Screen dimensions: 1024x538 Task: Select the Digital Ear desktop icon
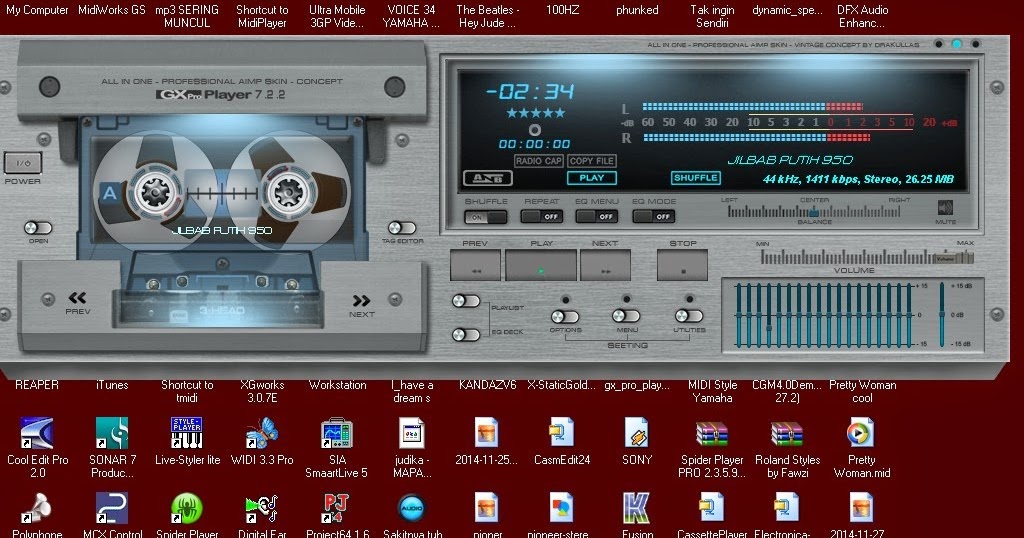click(262, 509)
